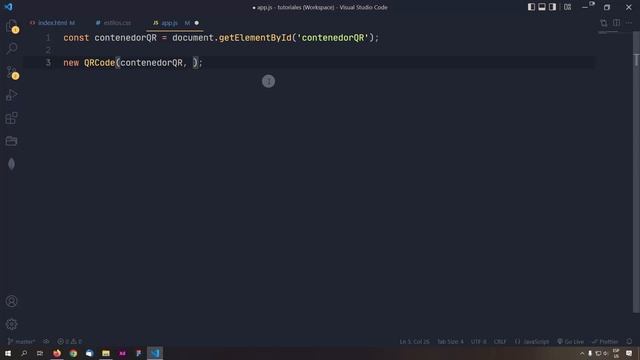Toggle the primary side bar layout button
This screenshot has height=360, width=640.
[531, 7]
